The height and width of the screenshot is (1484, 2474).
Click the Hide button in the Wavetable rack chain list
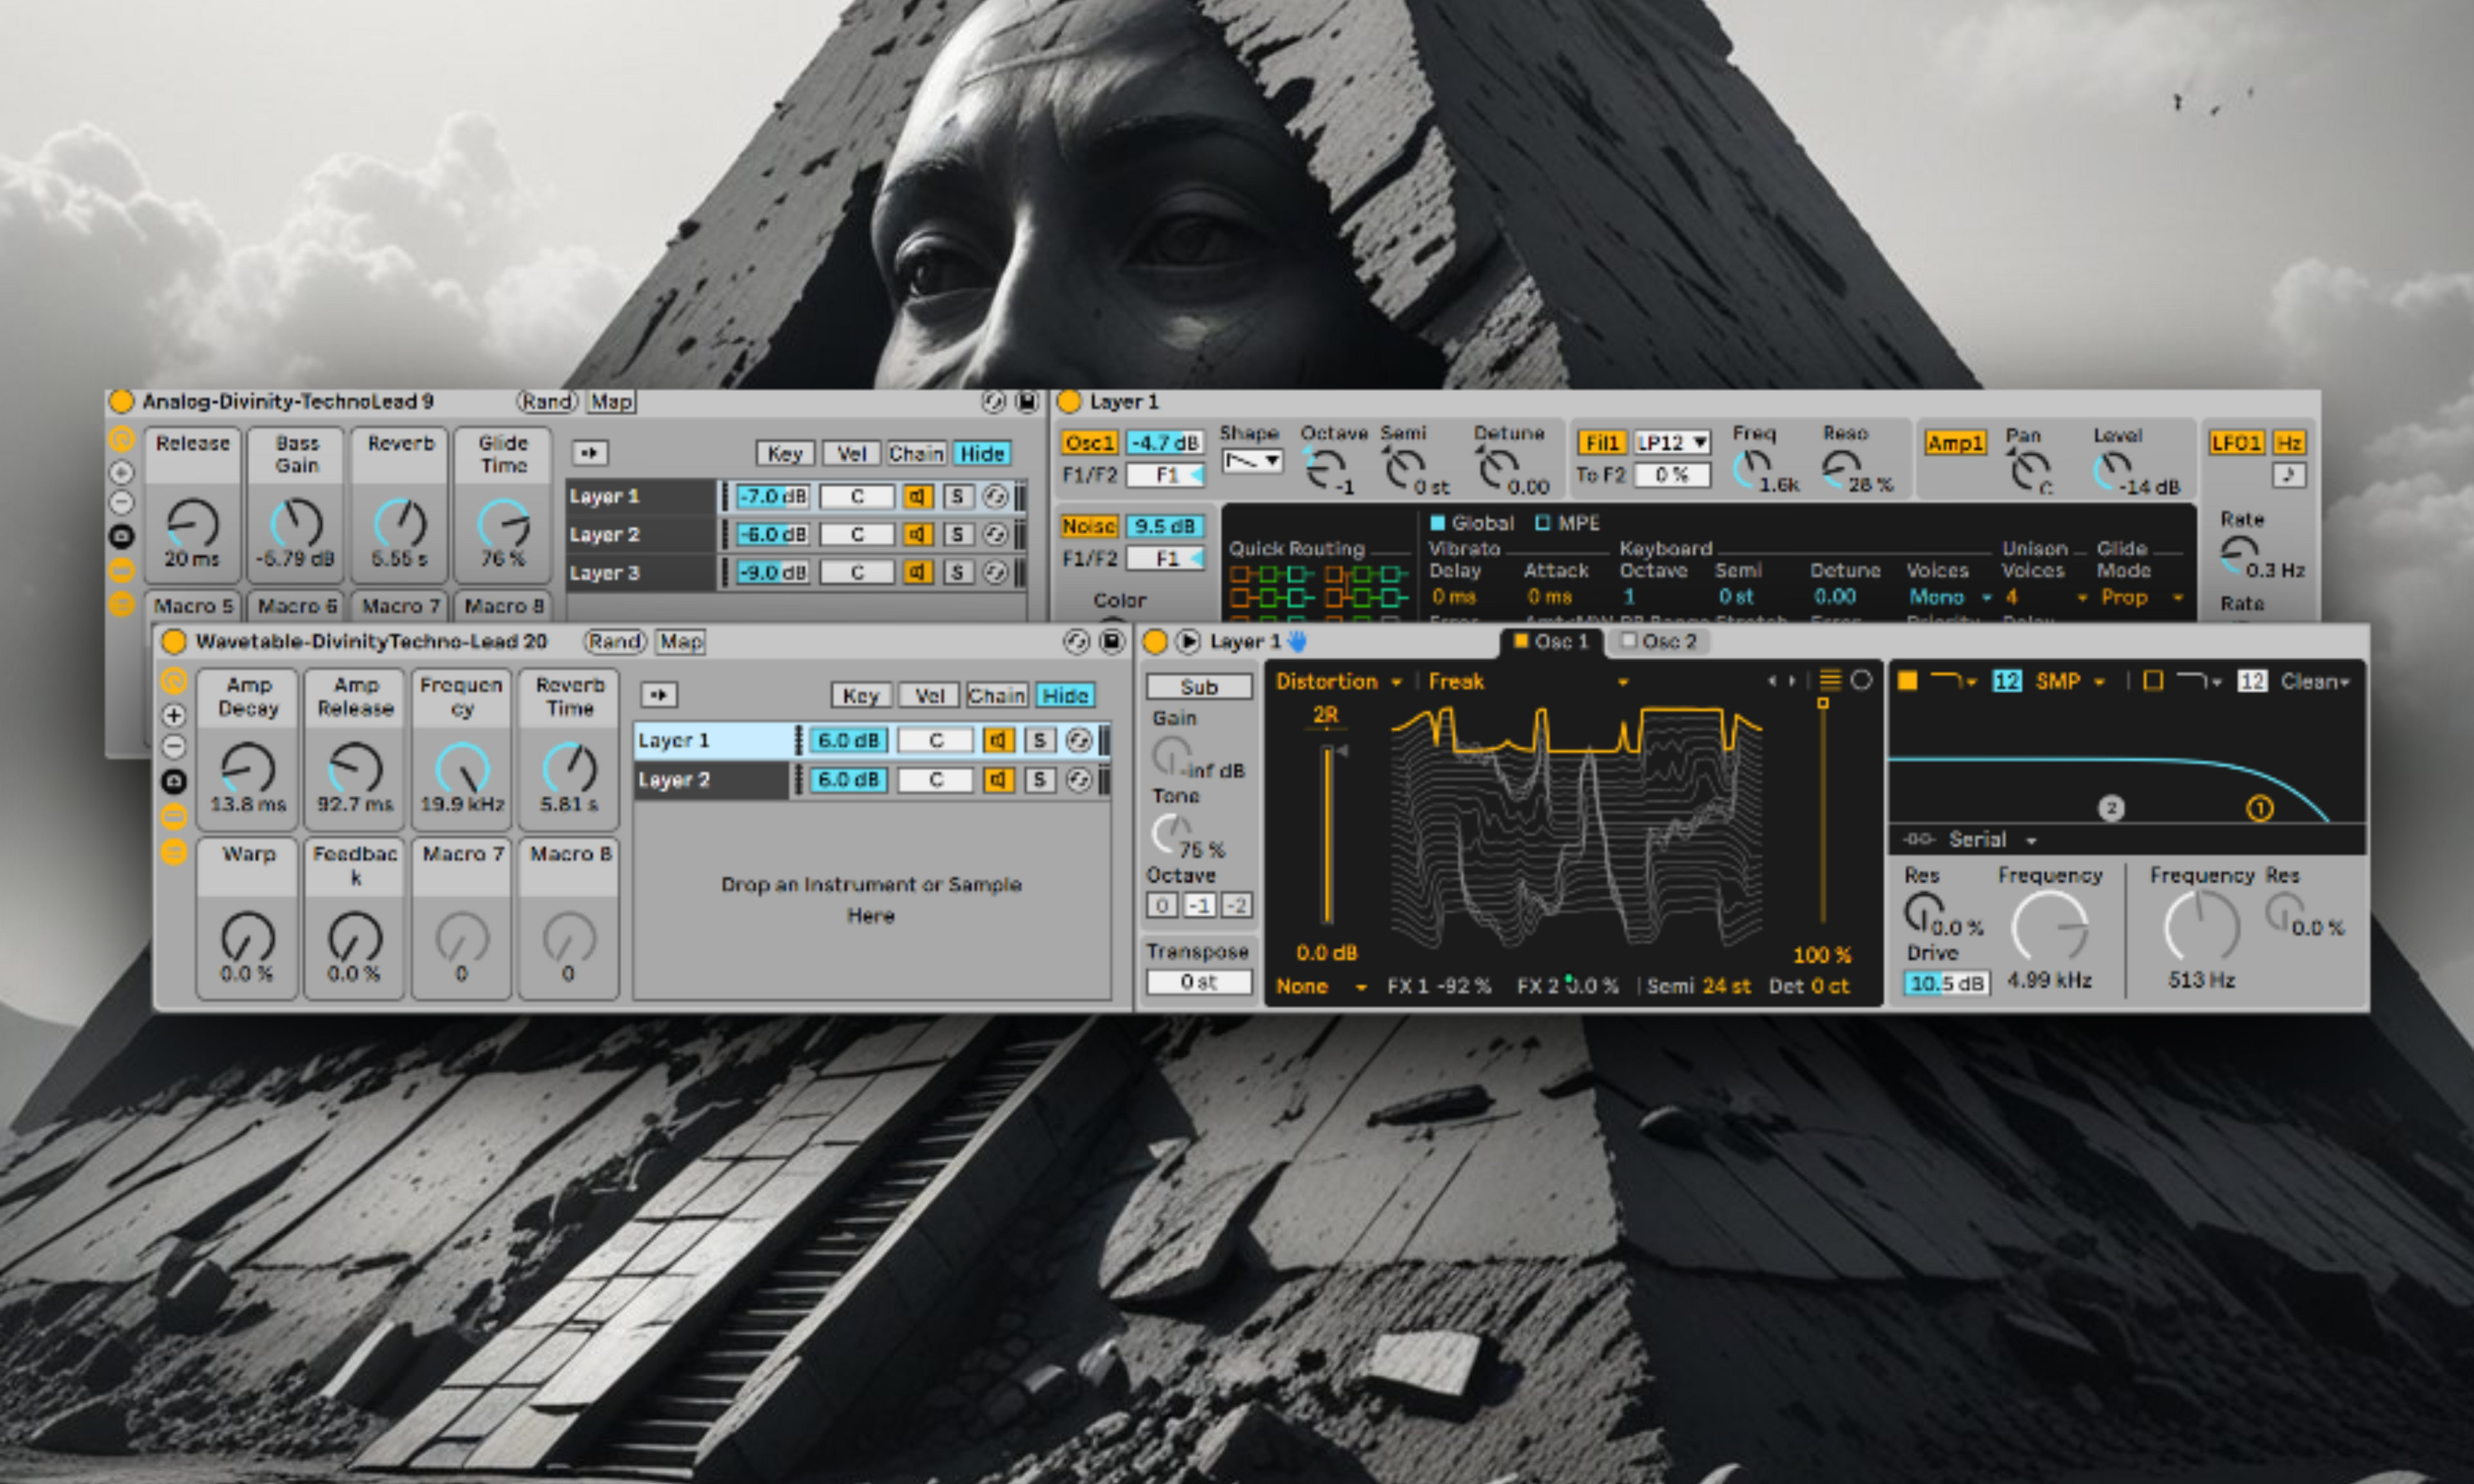coord(1065,696)
